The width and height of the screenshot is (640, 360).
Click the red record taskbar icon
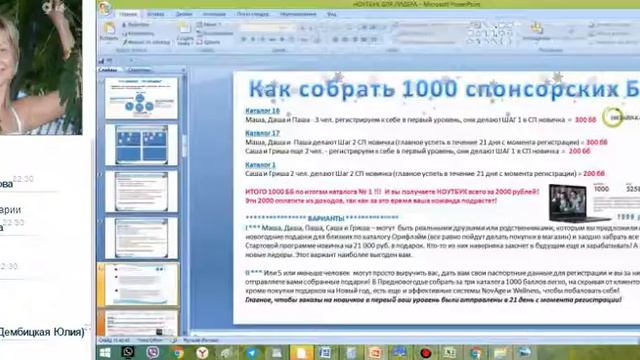[x=426, y=353]
